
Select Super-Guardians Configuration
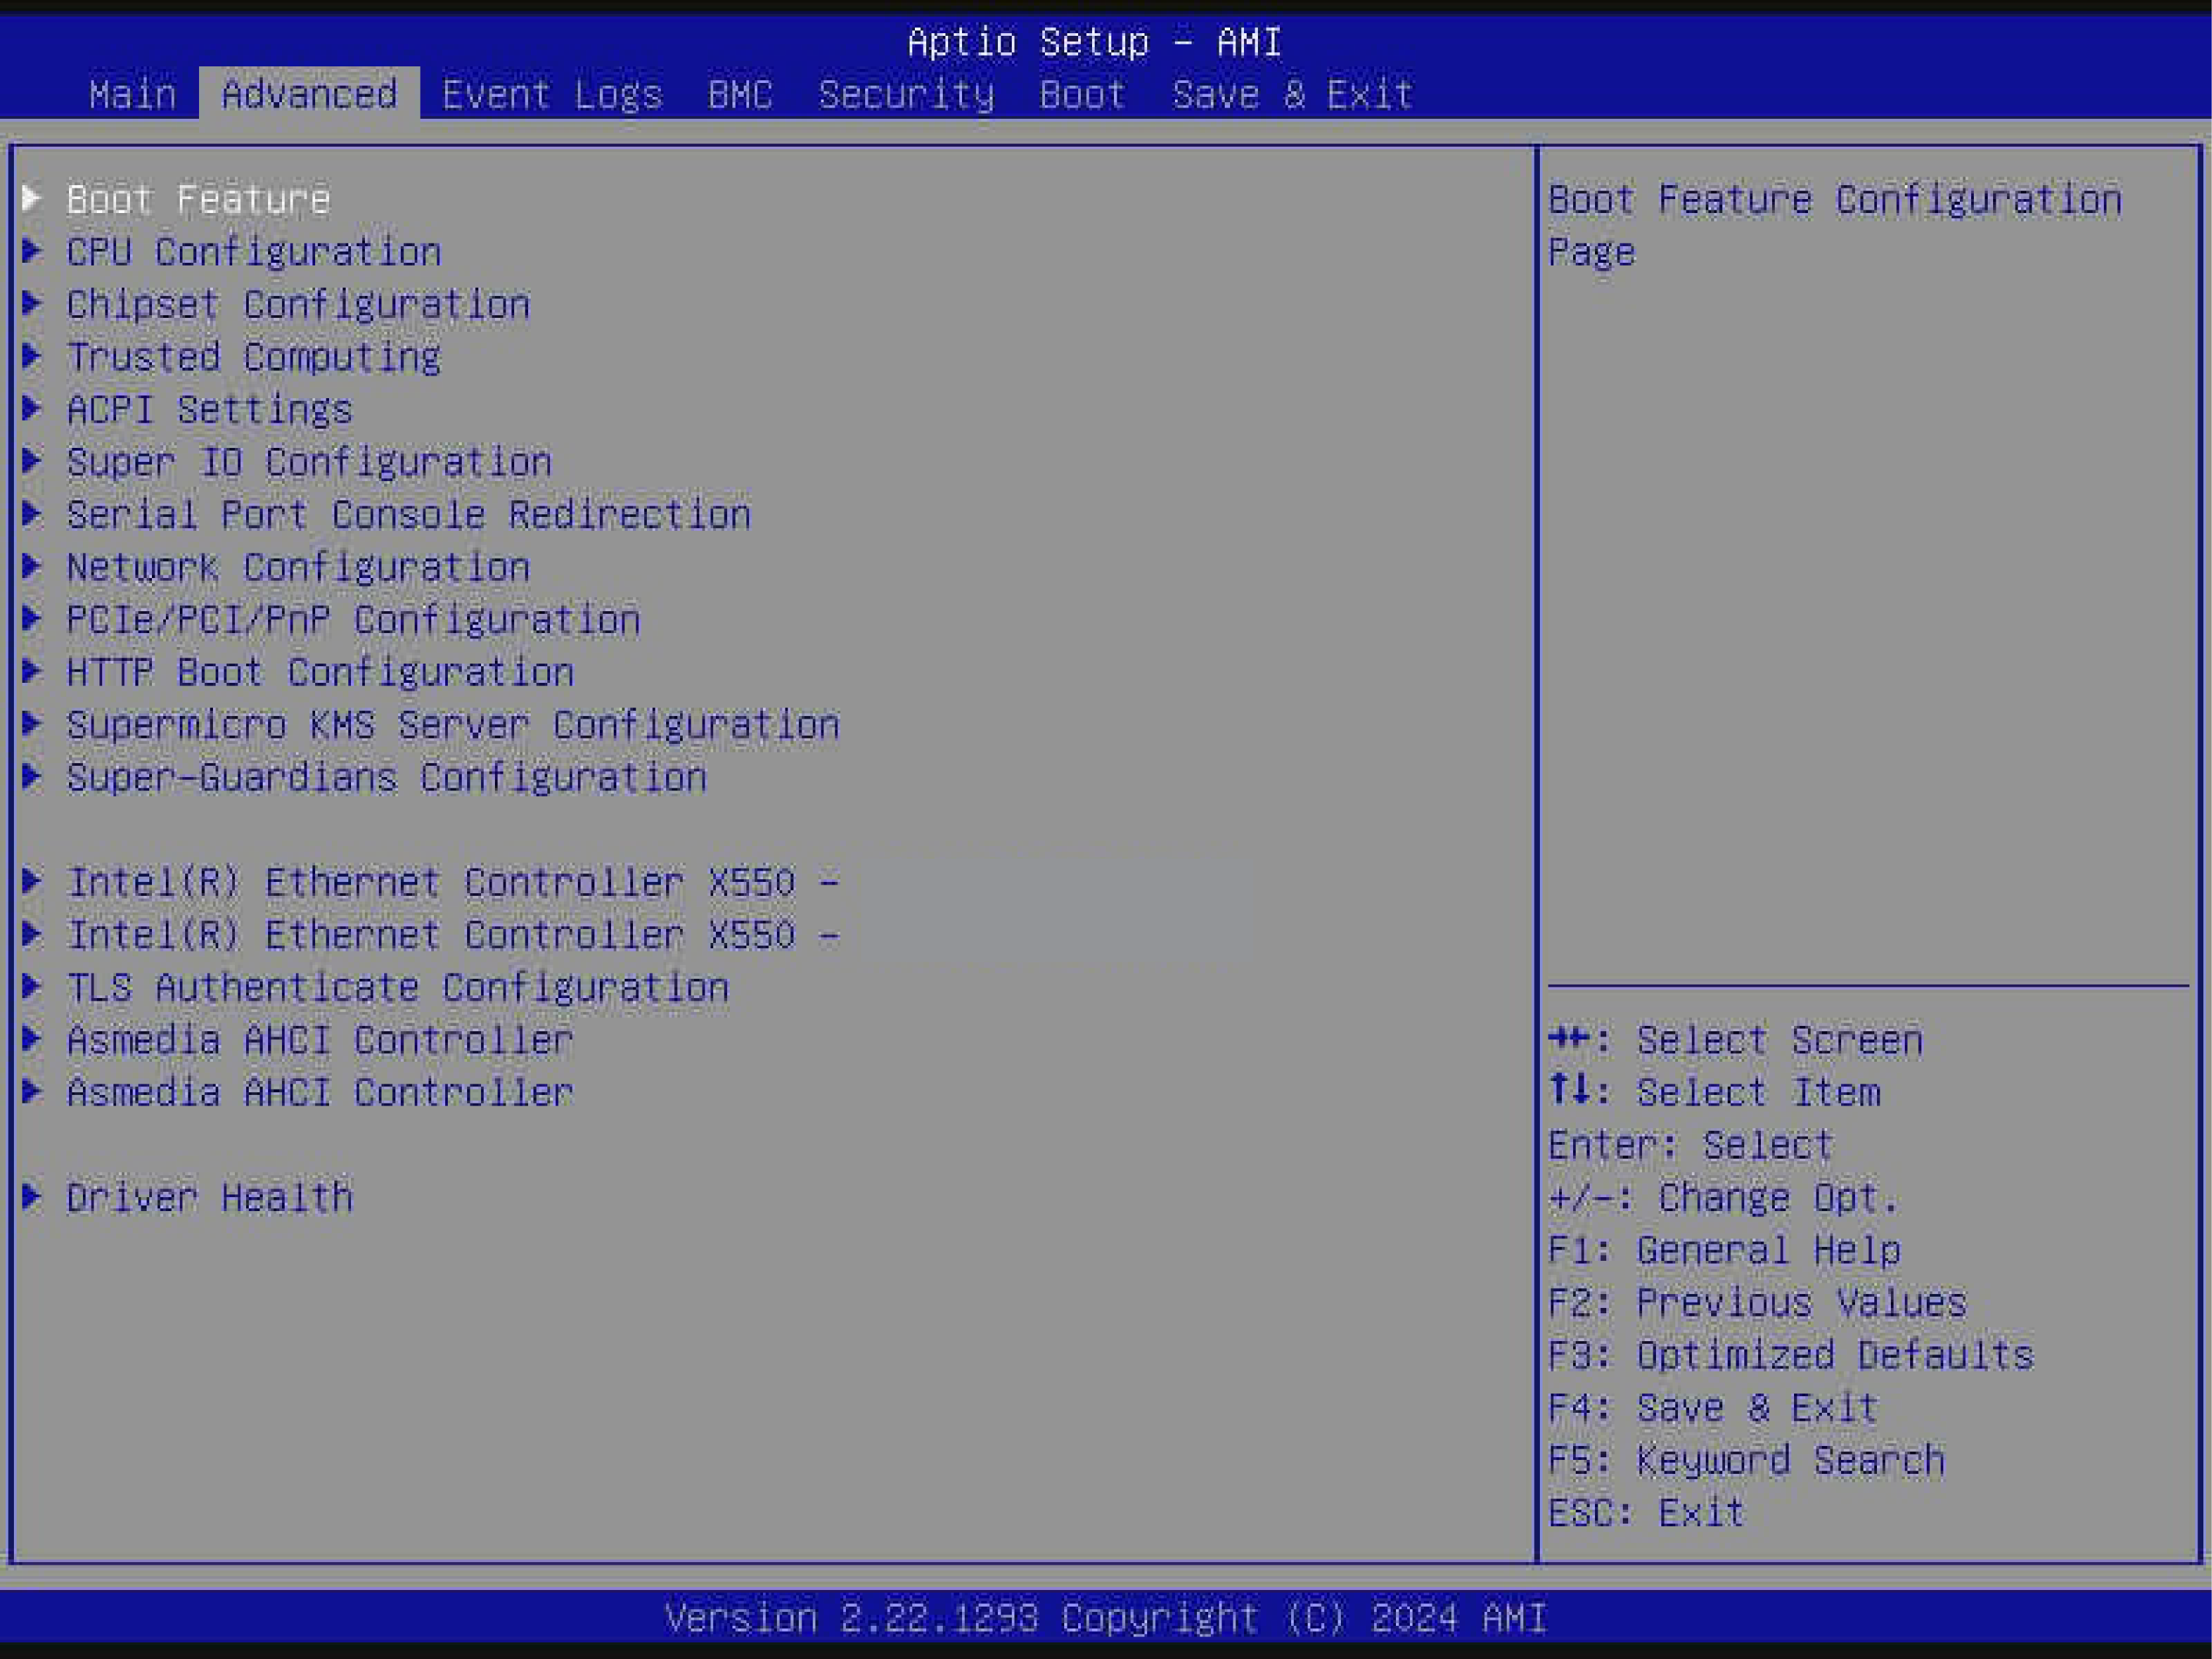(386, 777)
